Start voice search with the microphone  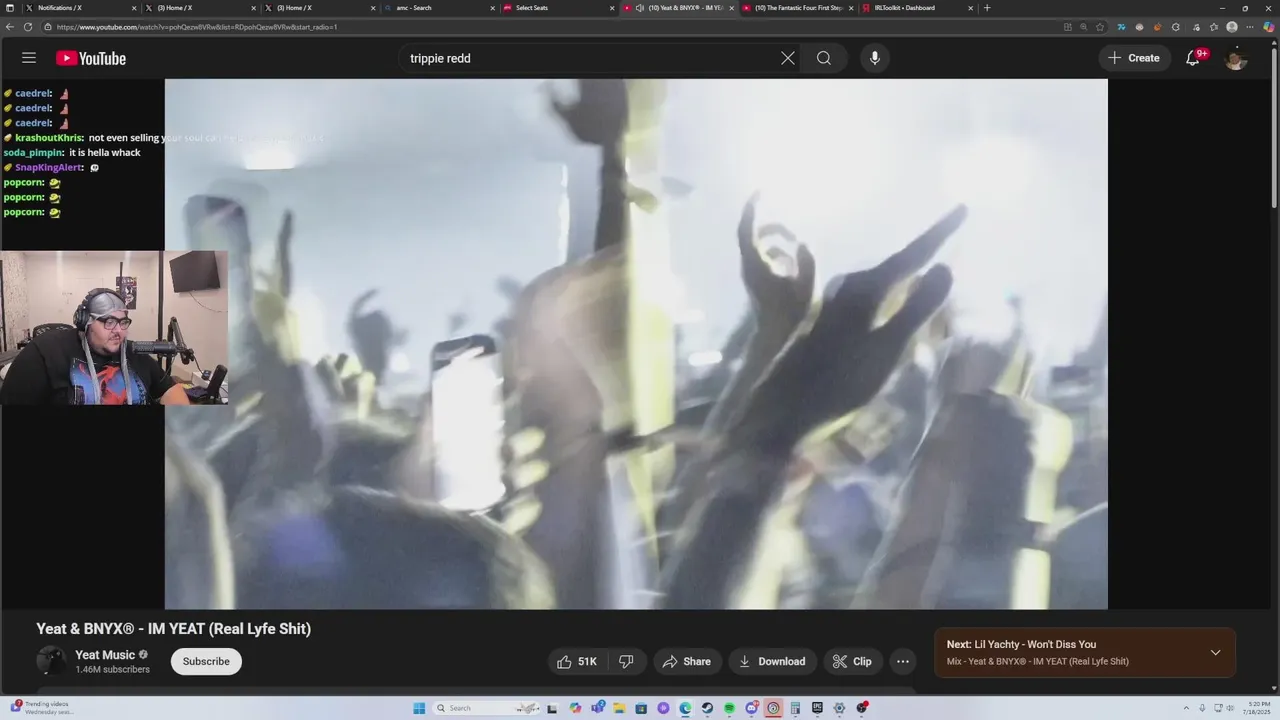click(x=875, y=58)
